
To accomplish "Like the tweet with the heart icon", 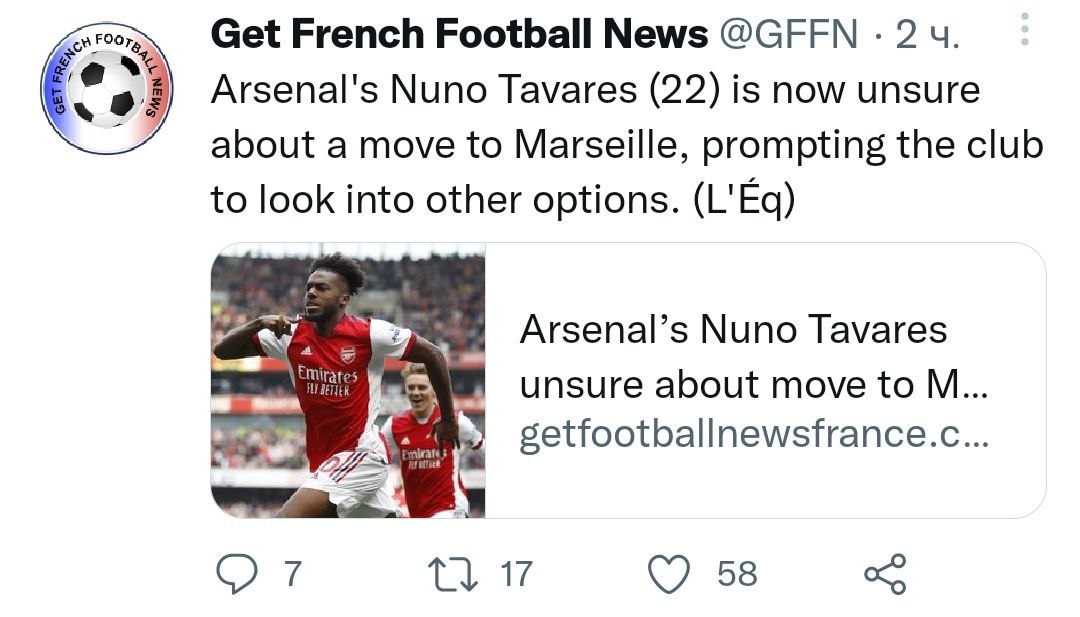I will click(671, 574).
